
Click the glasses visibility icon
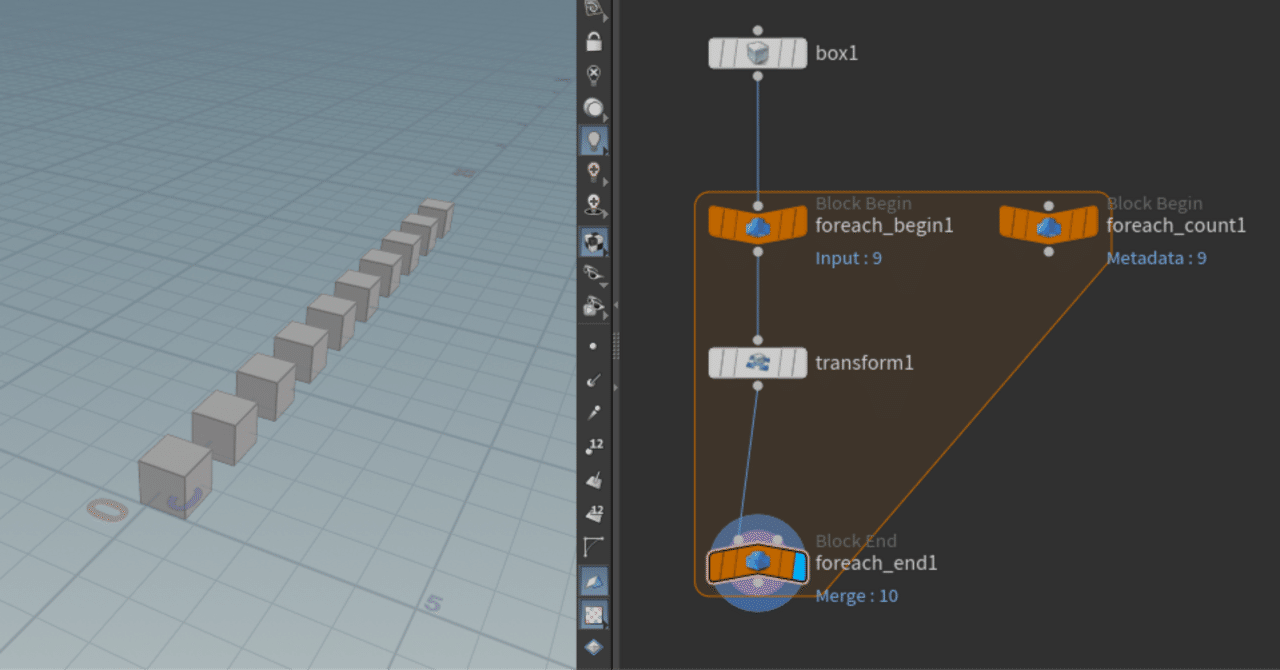pos(594,273)
